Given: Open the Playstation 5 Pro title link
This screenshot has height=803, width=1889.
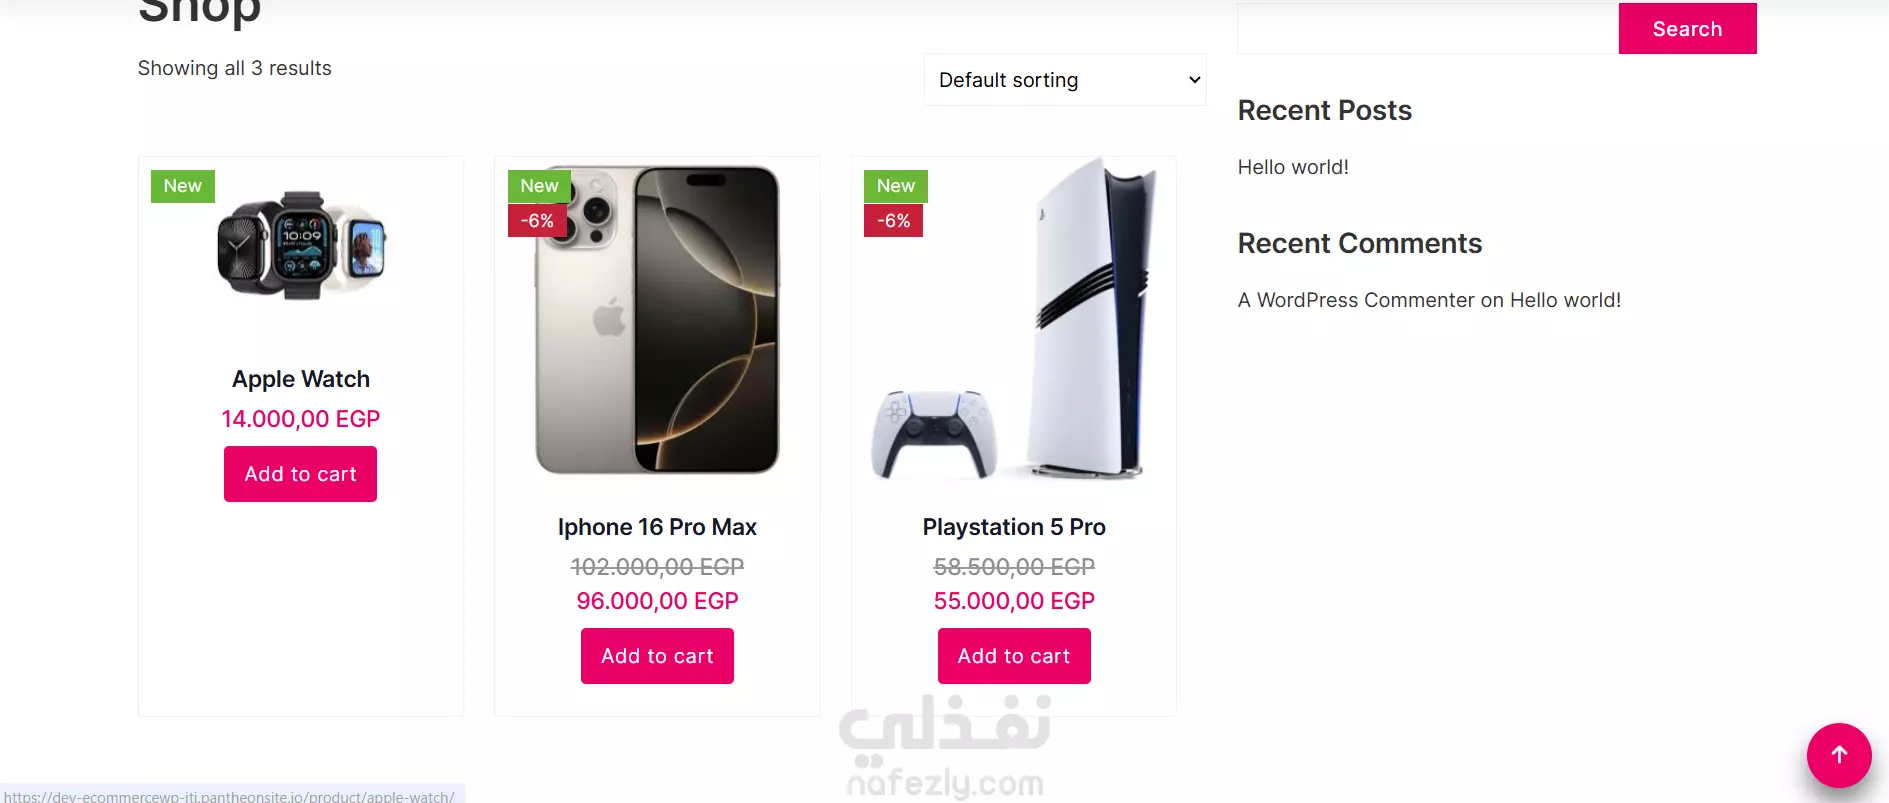Looking at the screenshot, I should 1014,527.
